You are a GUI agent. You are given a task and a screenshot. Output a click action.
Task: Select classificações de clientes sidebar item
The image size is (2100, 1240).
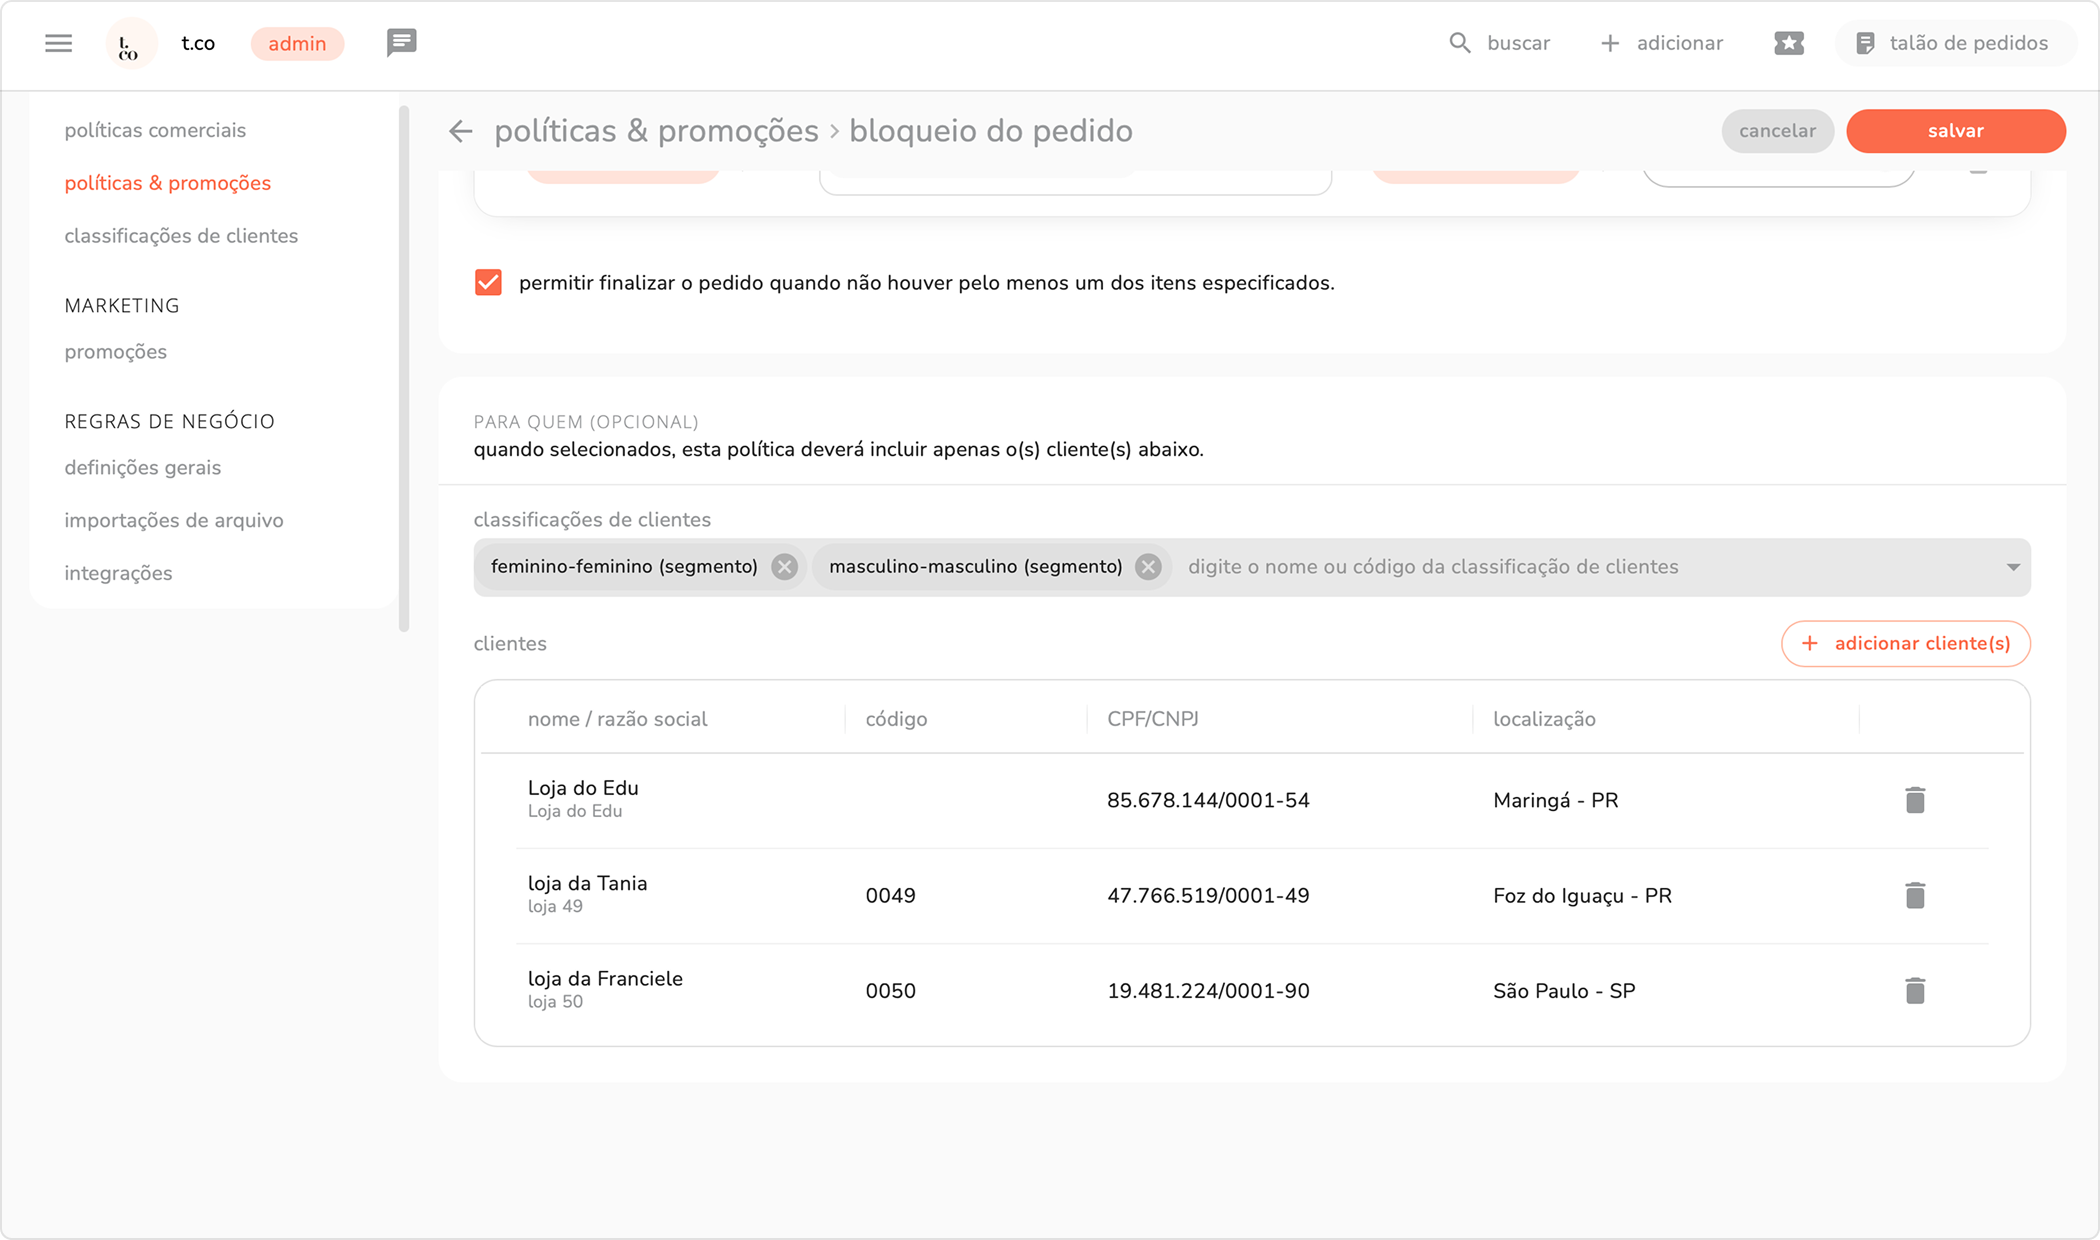(x=181, y=236)
